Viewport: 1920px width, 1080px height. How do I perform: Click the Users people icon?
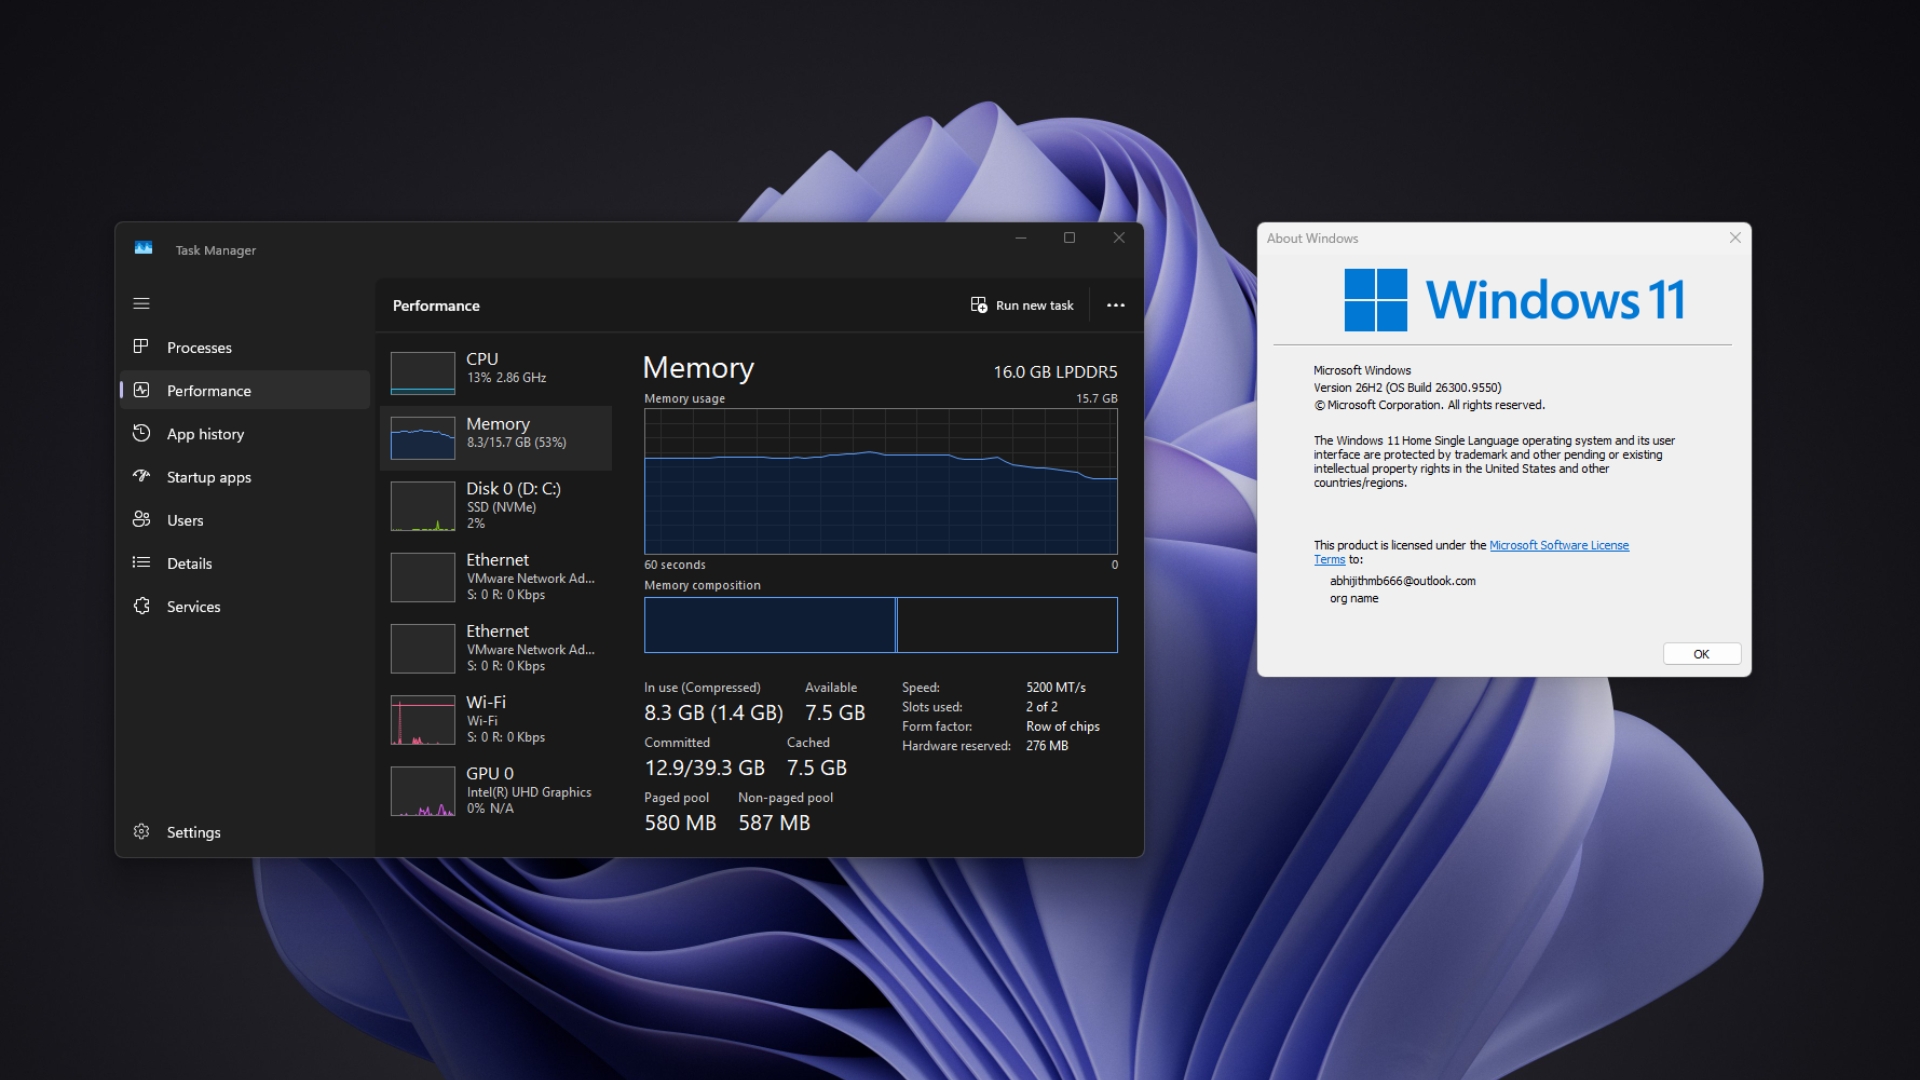pos(141,519)
